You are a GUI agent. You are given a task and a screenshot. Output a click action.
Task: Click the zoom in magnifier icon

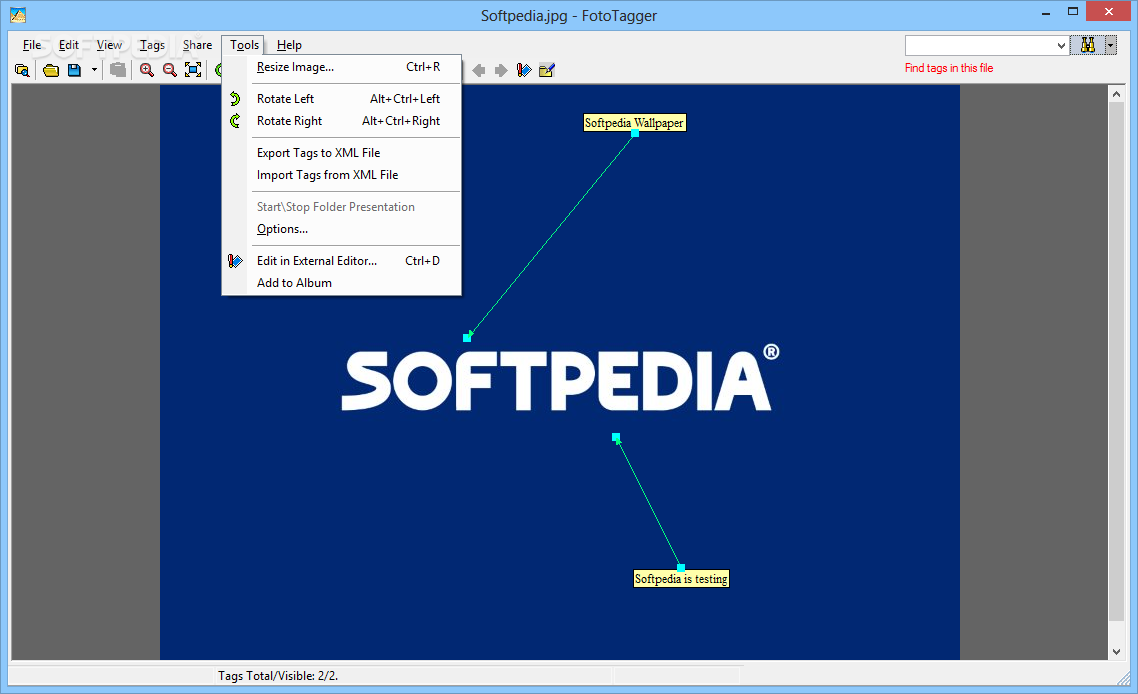[x=147, y=70]
